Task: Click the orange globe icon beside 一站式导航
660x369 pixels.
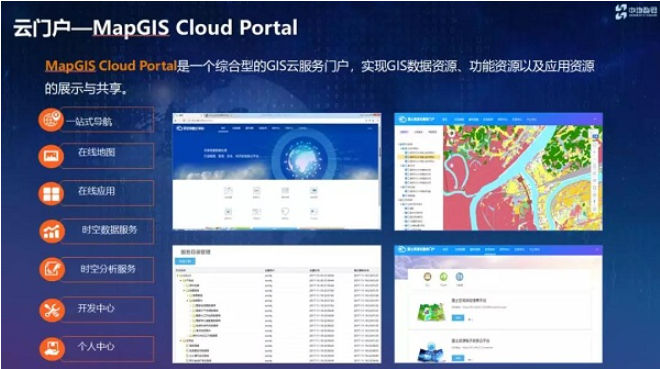Action: click(51, 119)
